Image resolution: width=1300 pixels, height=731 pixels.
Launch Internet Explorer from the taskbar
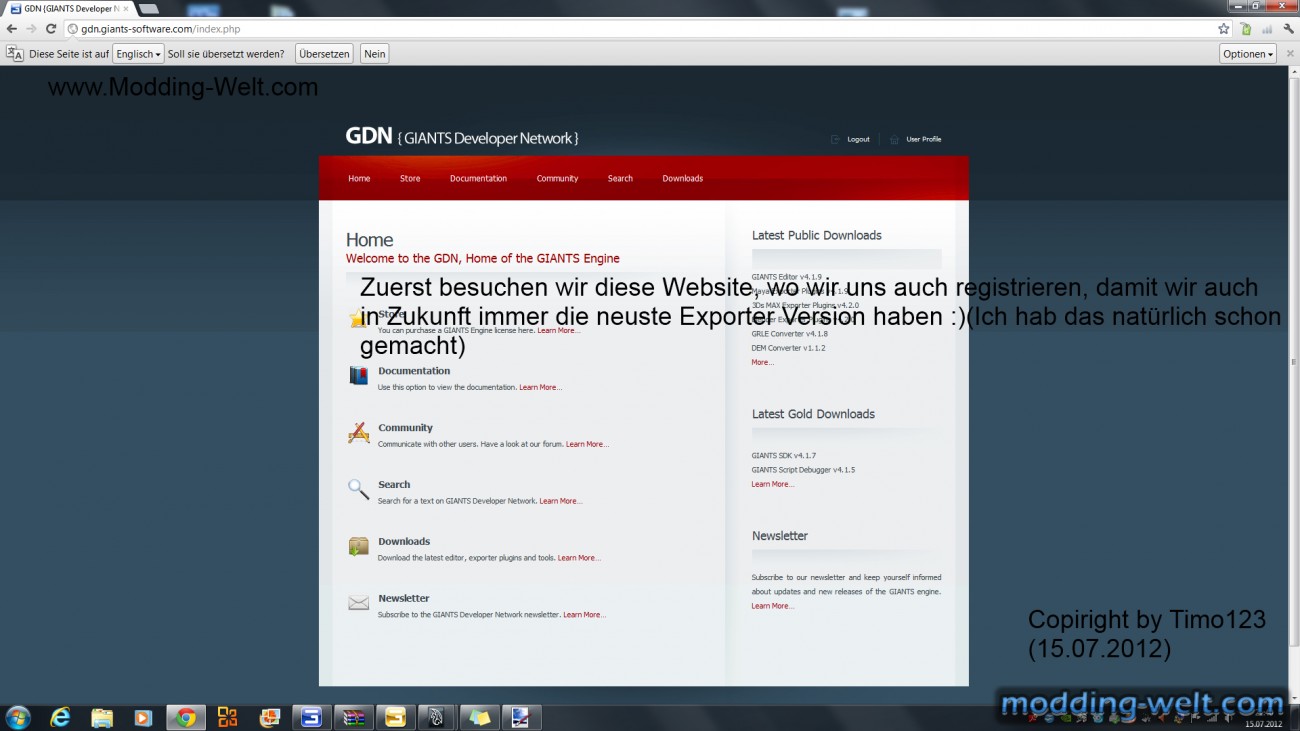pos(61,717)
